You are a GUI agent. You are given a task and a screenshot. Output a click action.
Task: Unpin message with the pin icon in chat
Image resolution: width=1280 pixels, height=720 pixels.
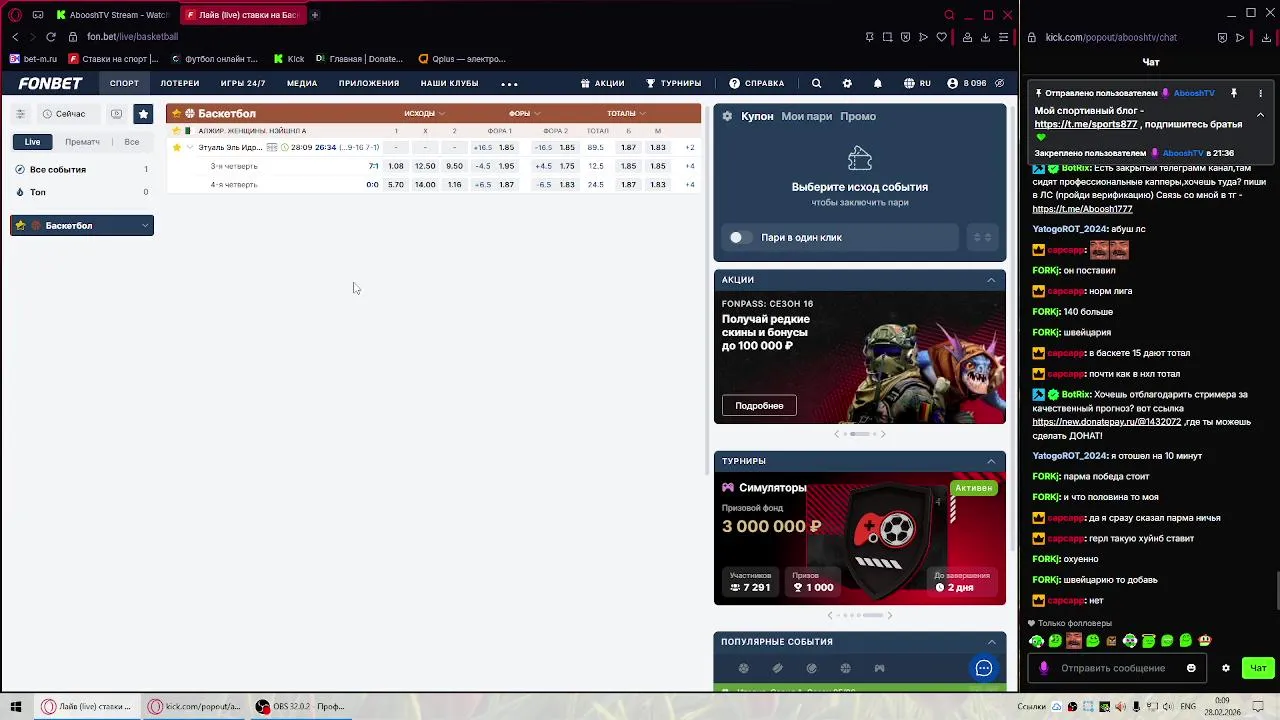click(1234, 93)
